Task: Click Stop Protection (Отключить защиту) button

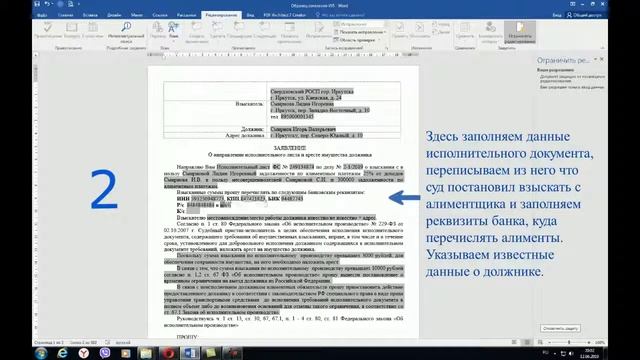Action: point(560,328)
